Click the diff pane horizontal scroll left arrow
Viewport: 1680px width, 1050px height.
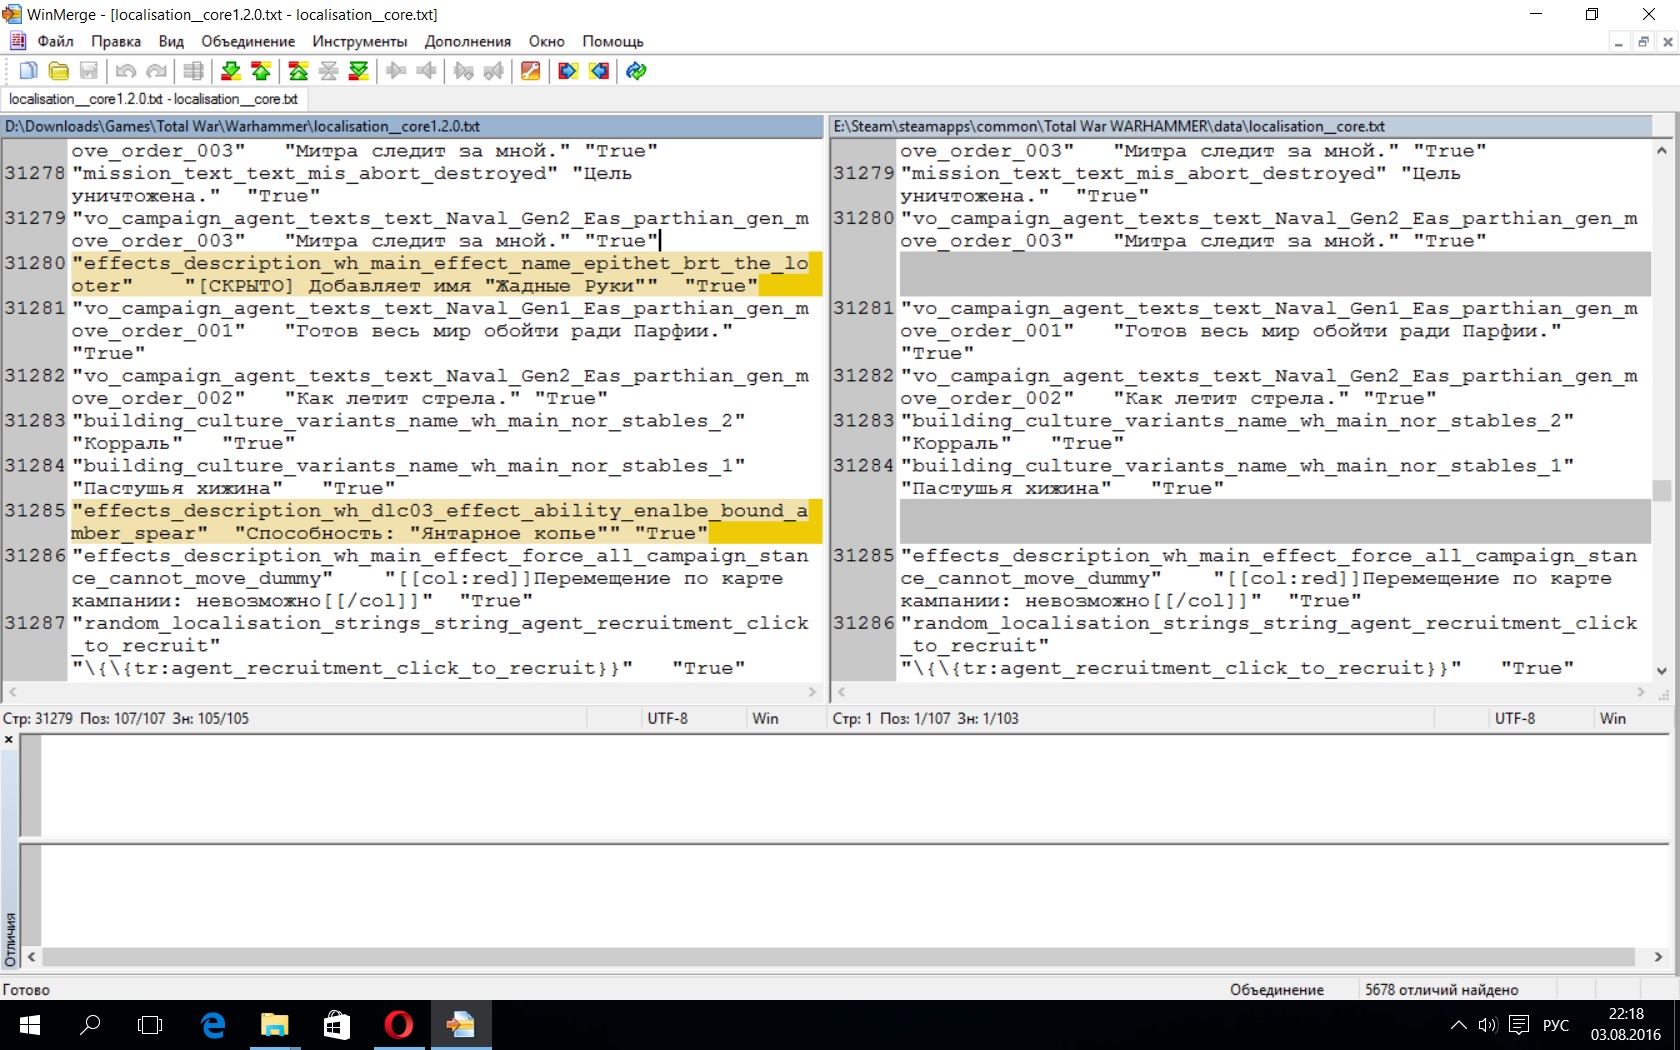[32, 957]
